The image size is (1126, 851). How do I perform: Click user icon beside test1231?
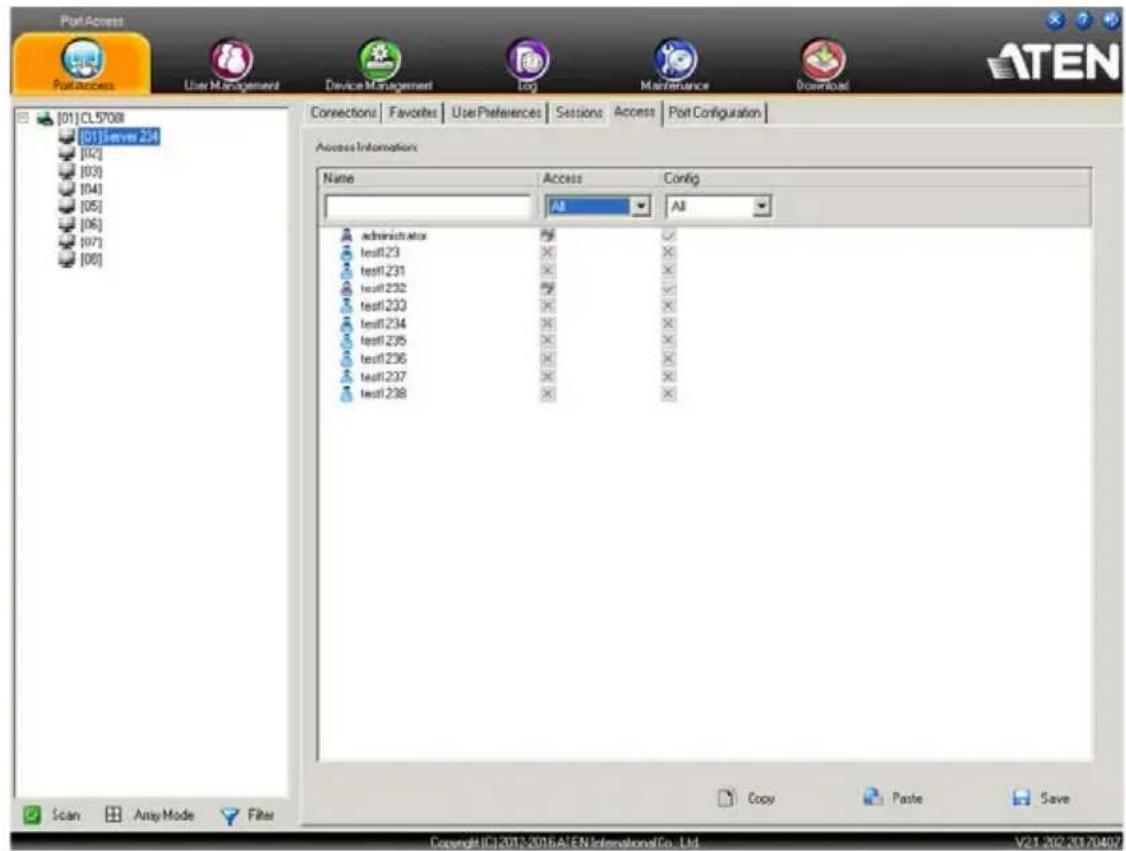pyautogui.click(x=346, y=270)
